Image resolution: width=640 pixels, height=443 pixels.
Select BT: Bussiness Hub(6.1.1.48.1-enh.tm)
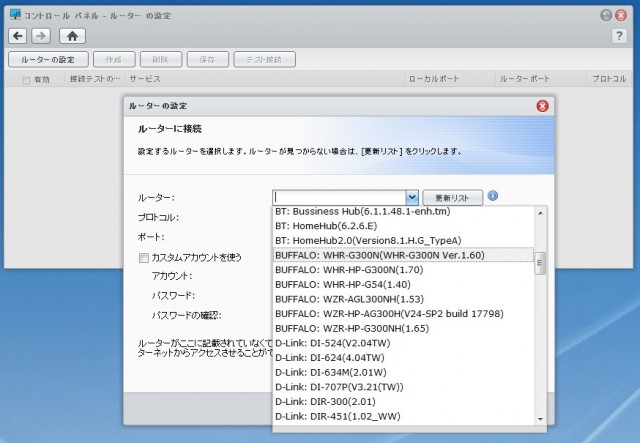tap(403, 211)
